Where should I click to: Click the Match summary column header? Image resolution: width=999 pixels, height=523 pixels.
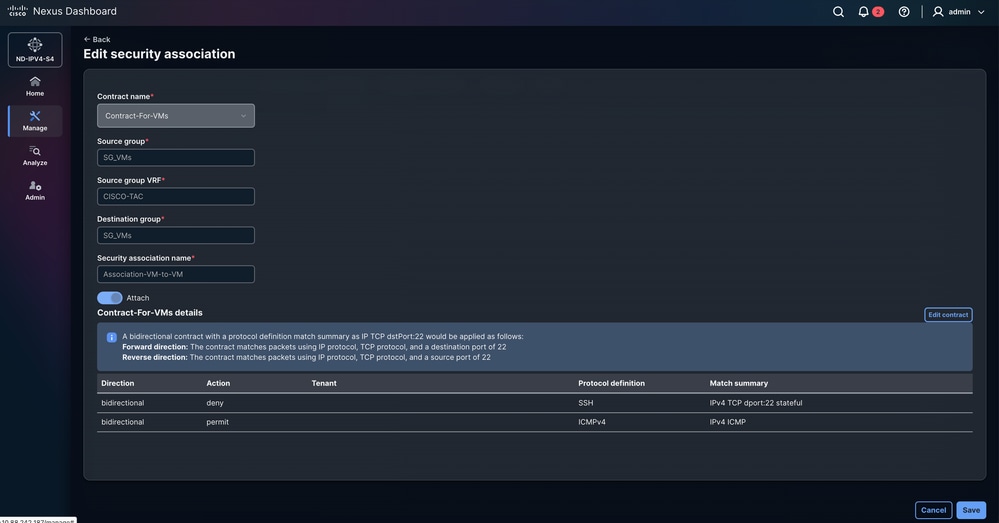pyautogui.click(x=738, y=383)
